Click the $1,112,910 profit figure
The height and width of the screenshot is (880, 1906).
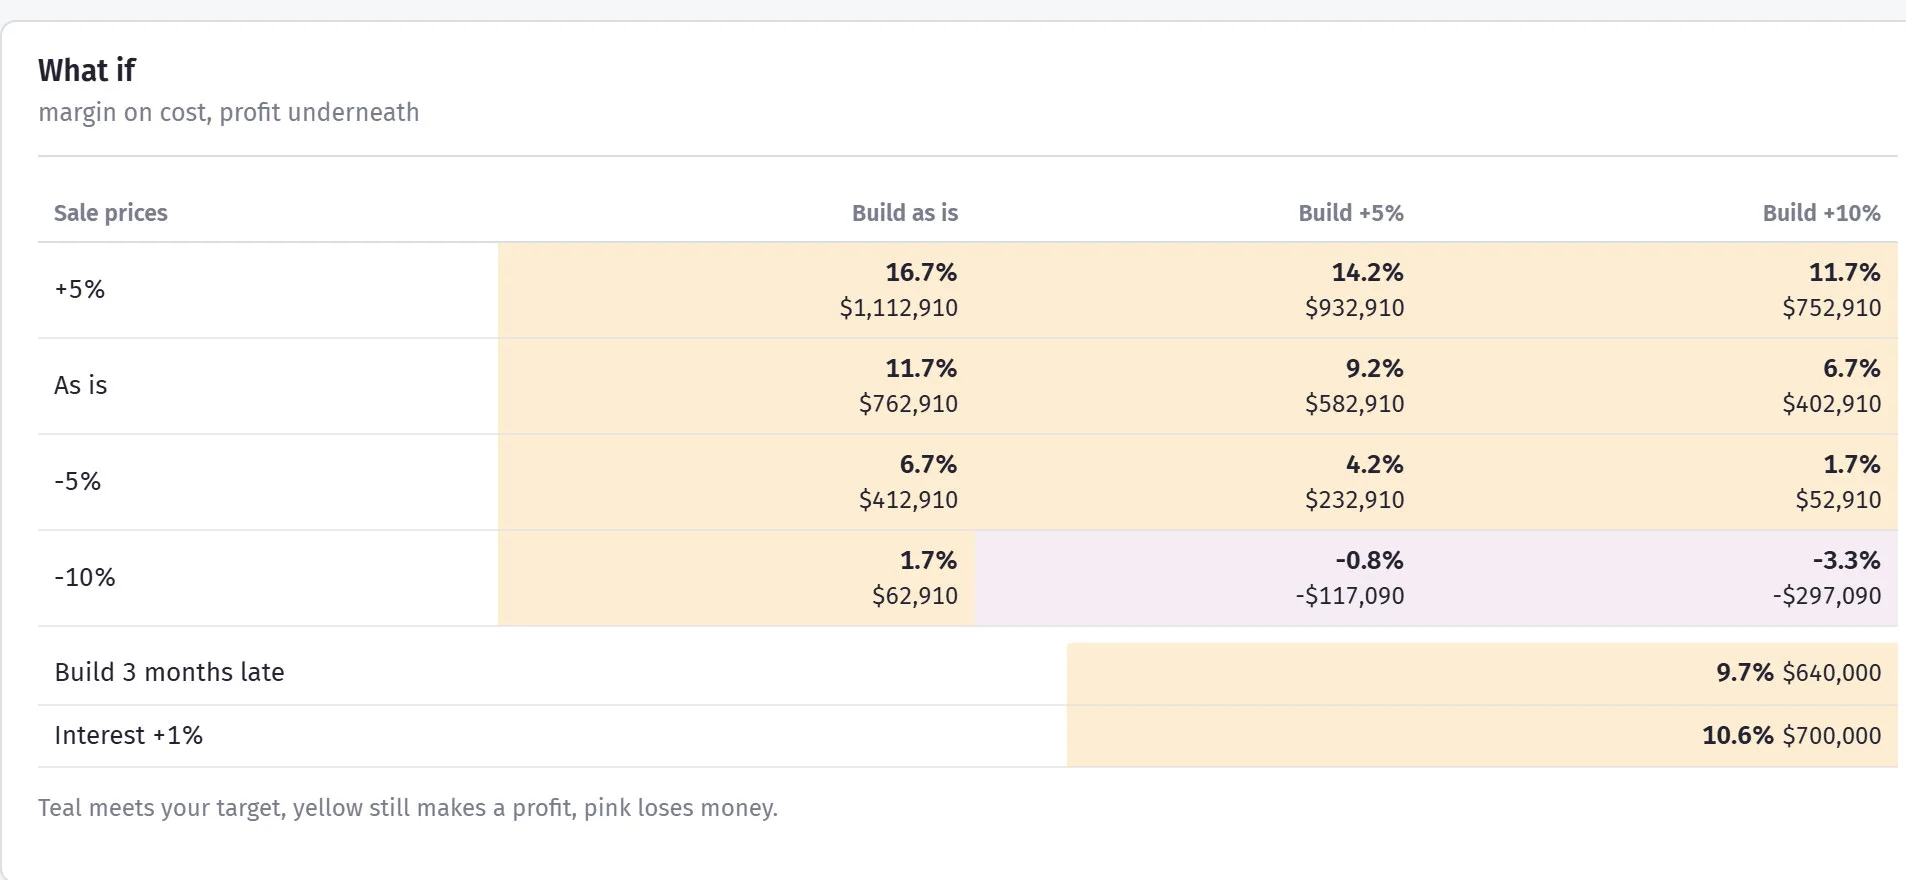click(x=899, y=308)
